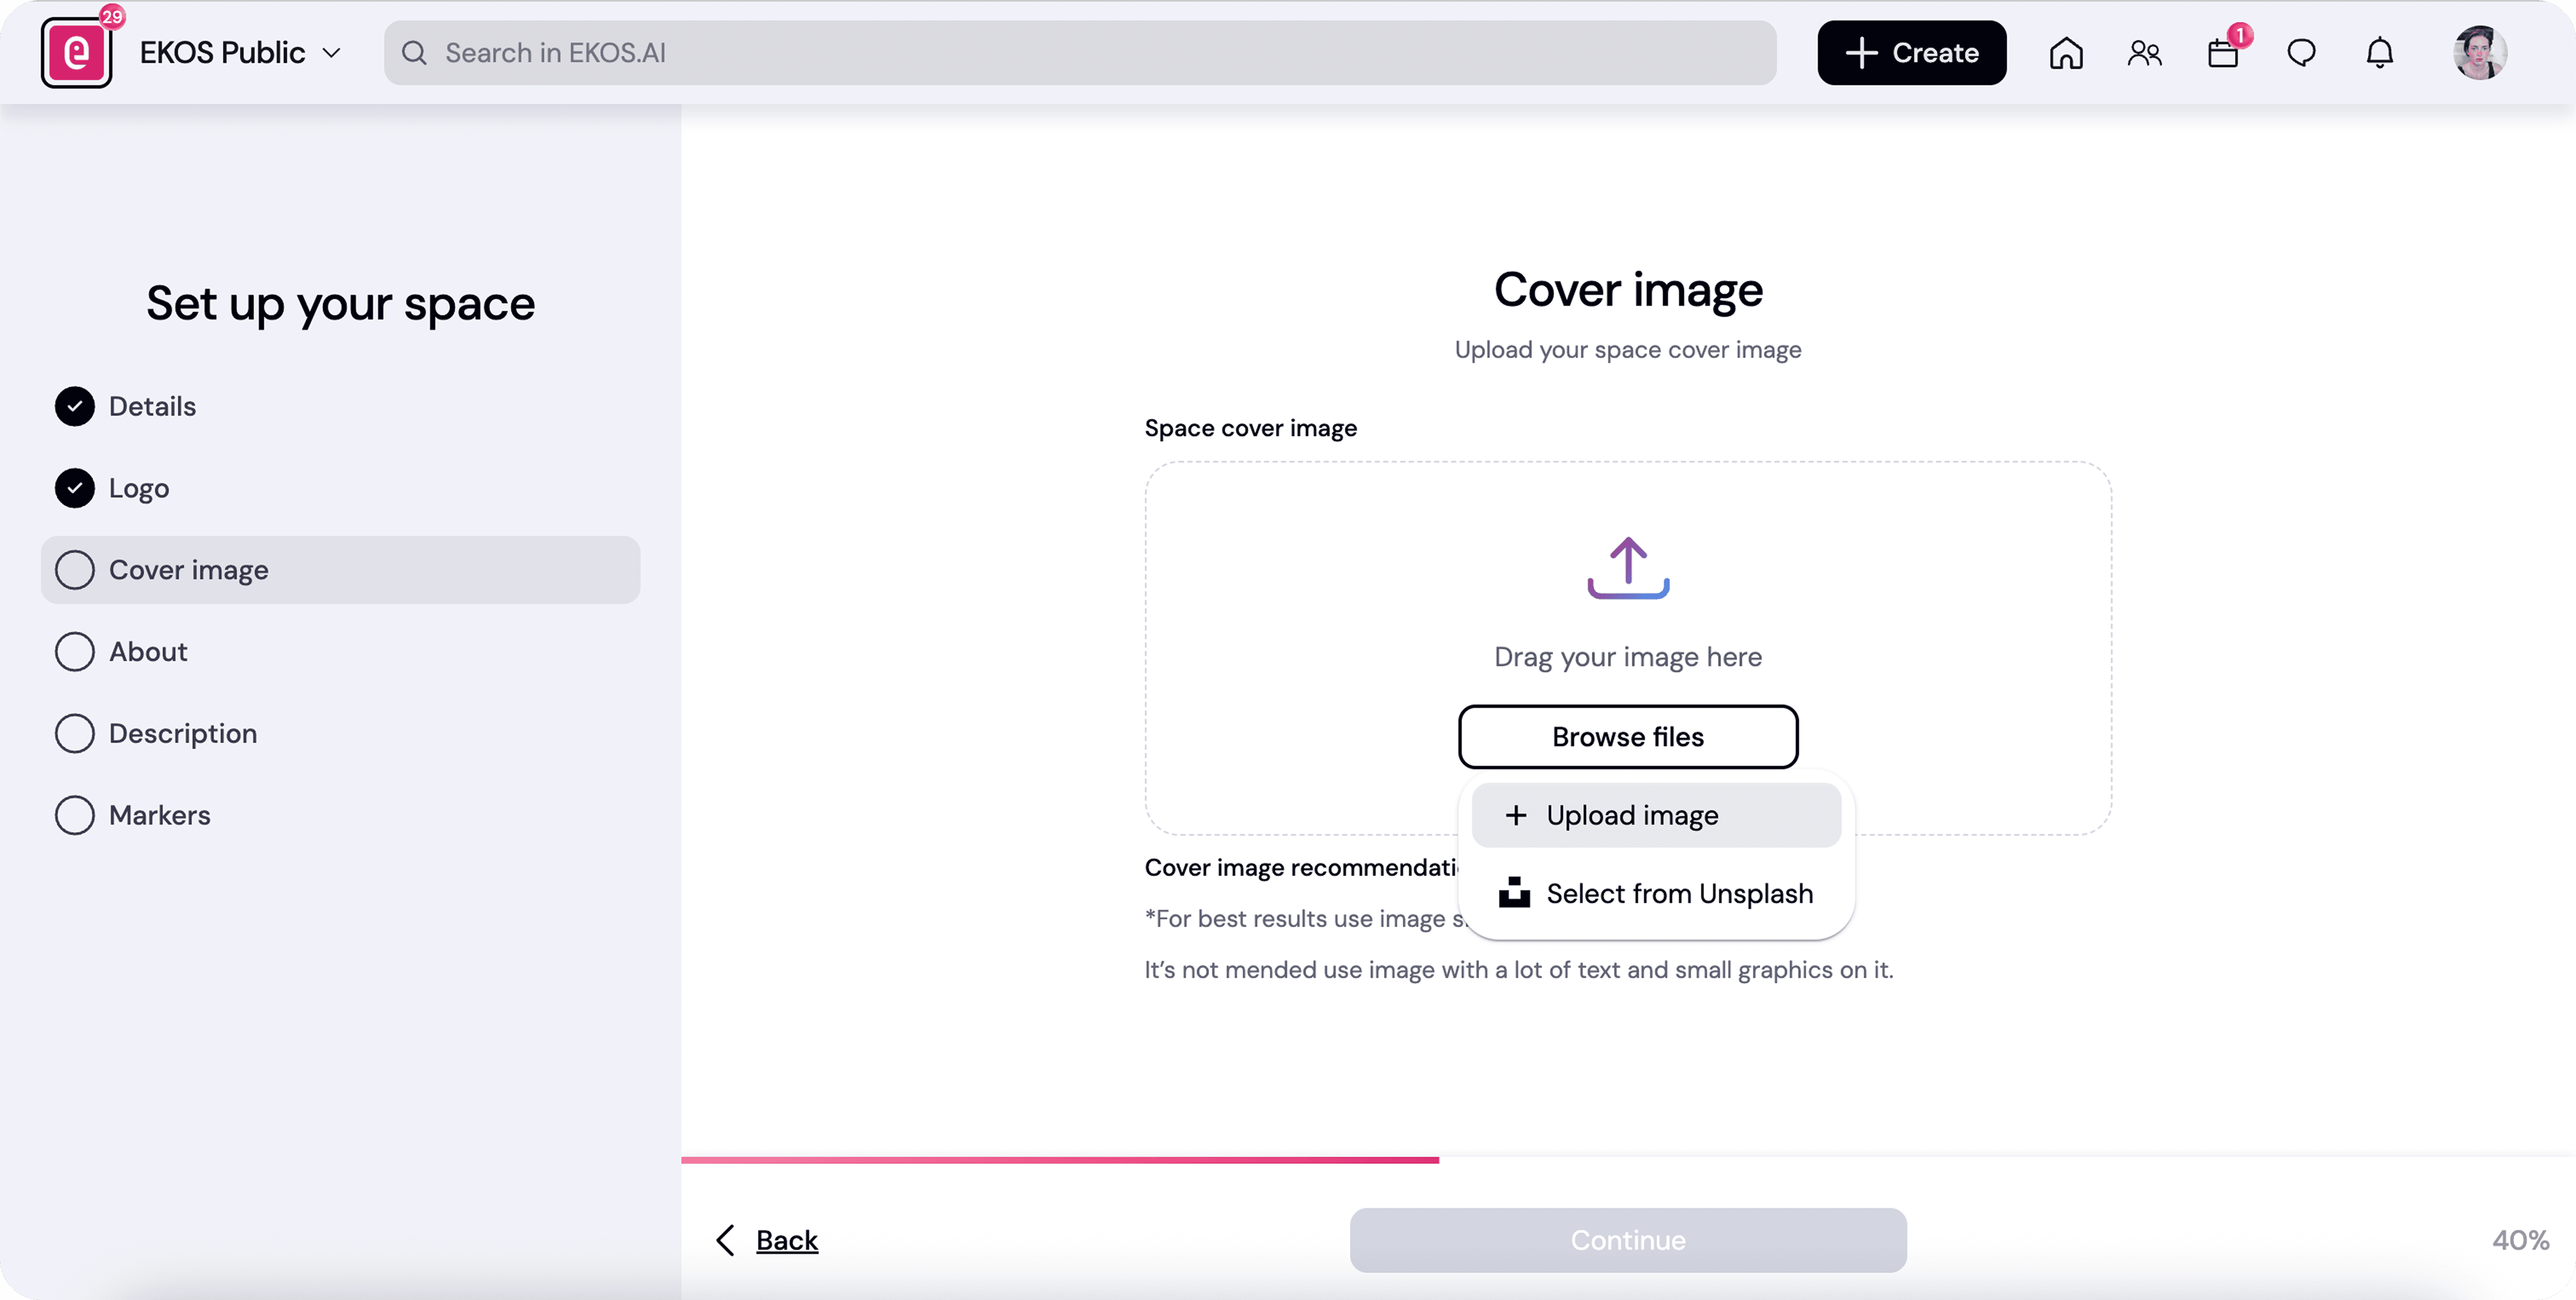Image resolution: width=2576 pixels, height=1300 pixels.
Task: Select the About step circle
Action: coord(75,652)
